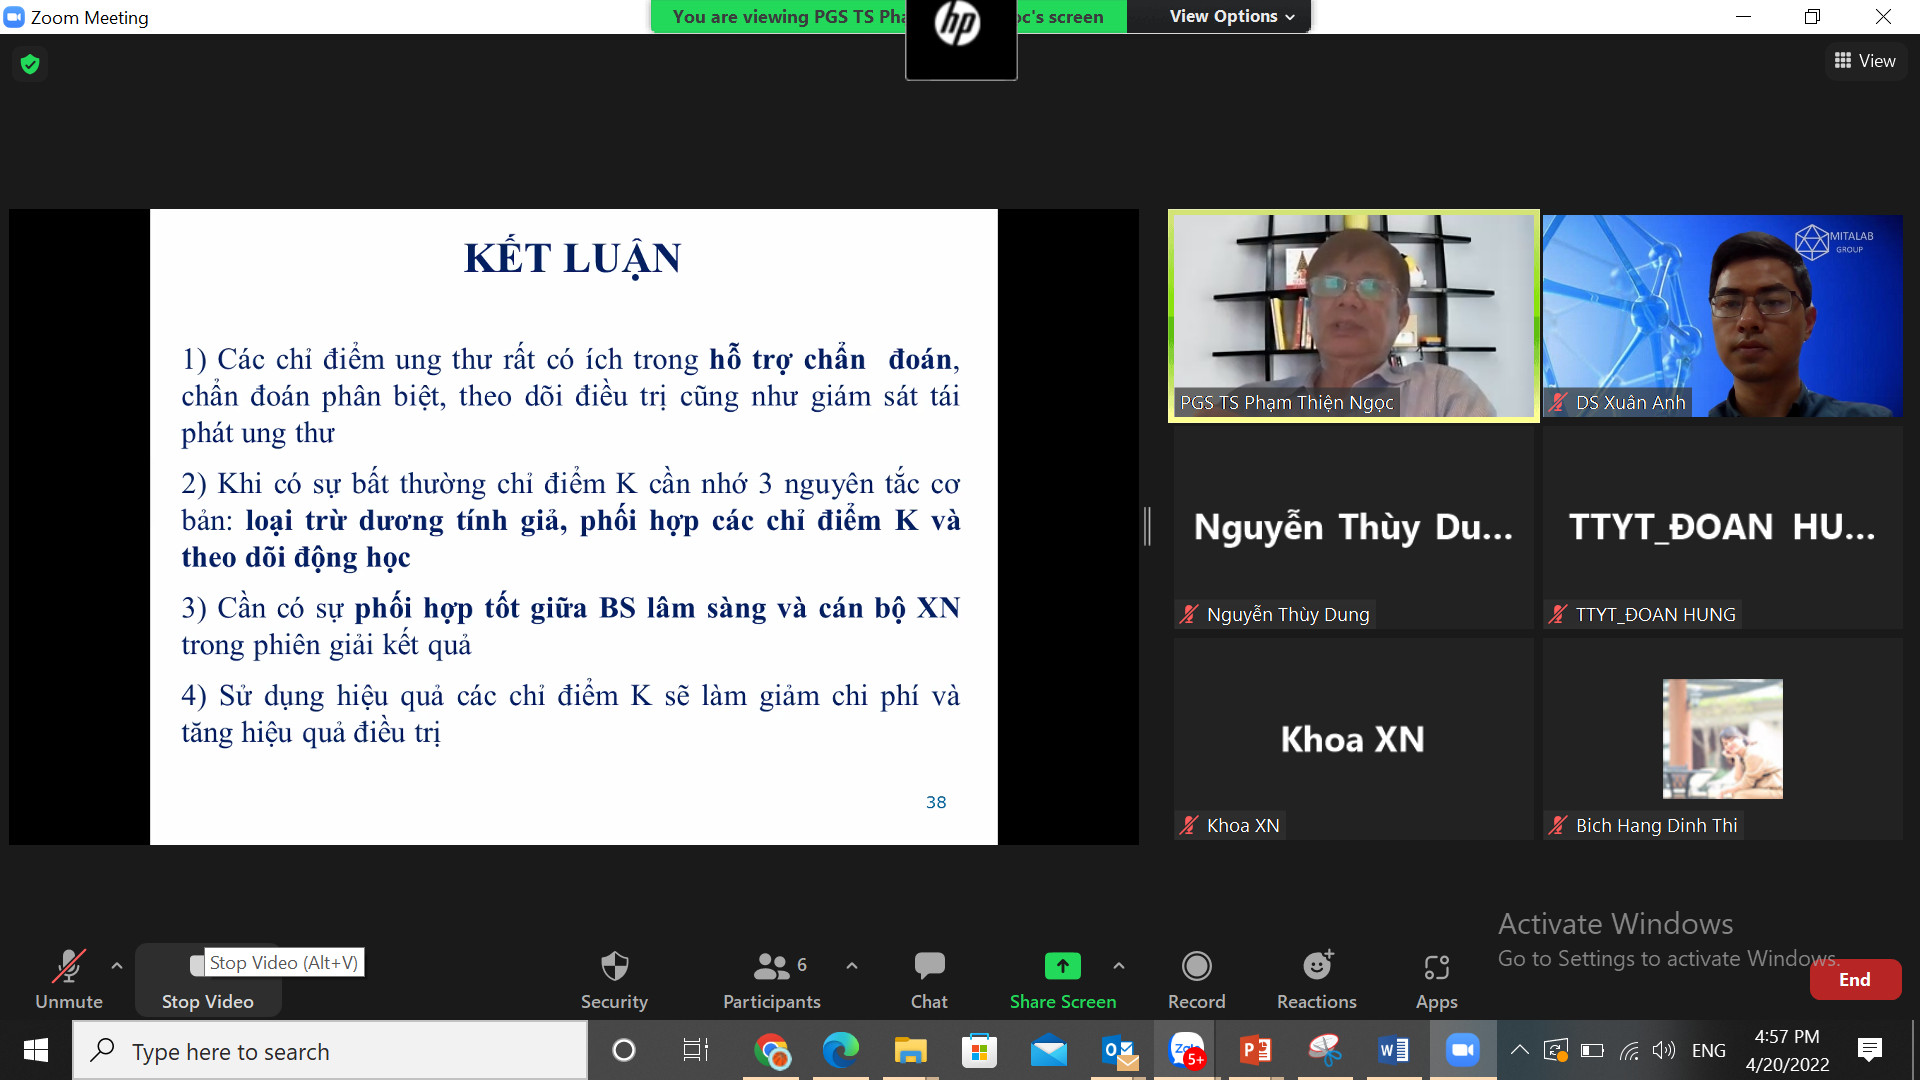
Task: Open the Participants panel
Action: tap(772, 979)
